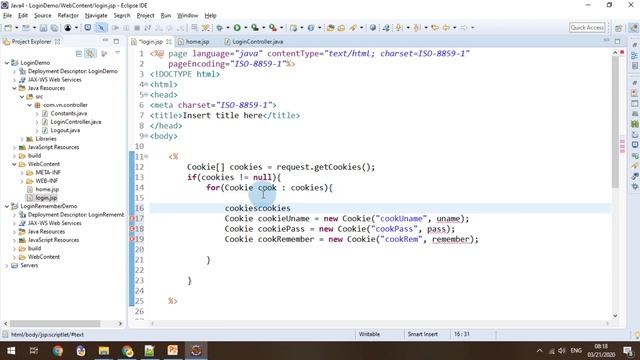Click the External Tools run icon
Viewport: 640px width, 360px height.
(x=273, y=28)
